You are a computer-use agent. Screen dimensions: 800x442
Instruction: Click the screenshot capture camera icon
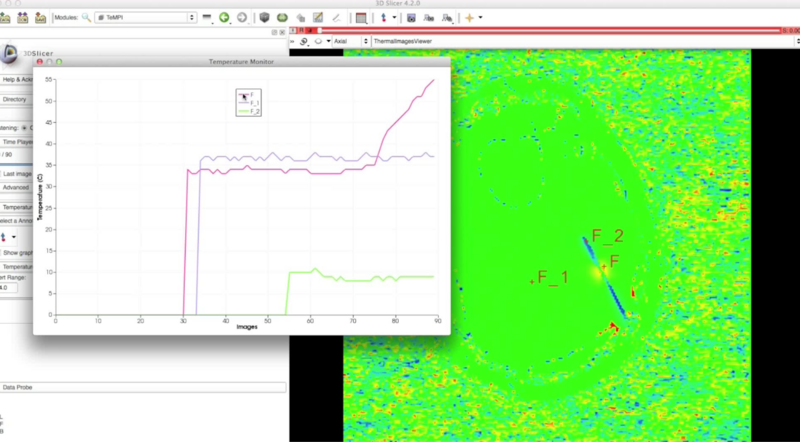click(x=411, y=18)
